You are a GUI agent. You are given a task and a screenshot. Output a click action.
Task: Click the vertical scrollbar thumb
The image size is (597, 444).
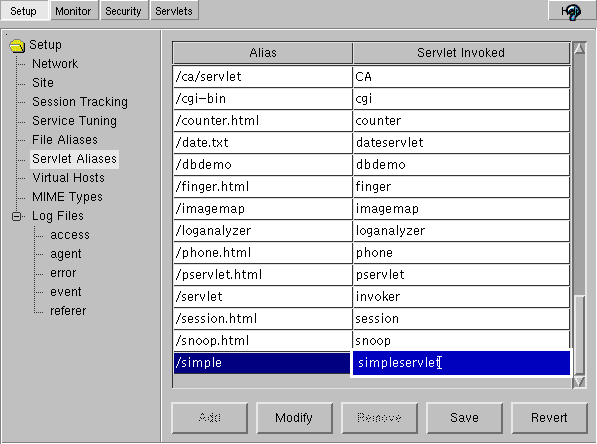tap(579, 335)
